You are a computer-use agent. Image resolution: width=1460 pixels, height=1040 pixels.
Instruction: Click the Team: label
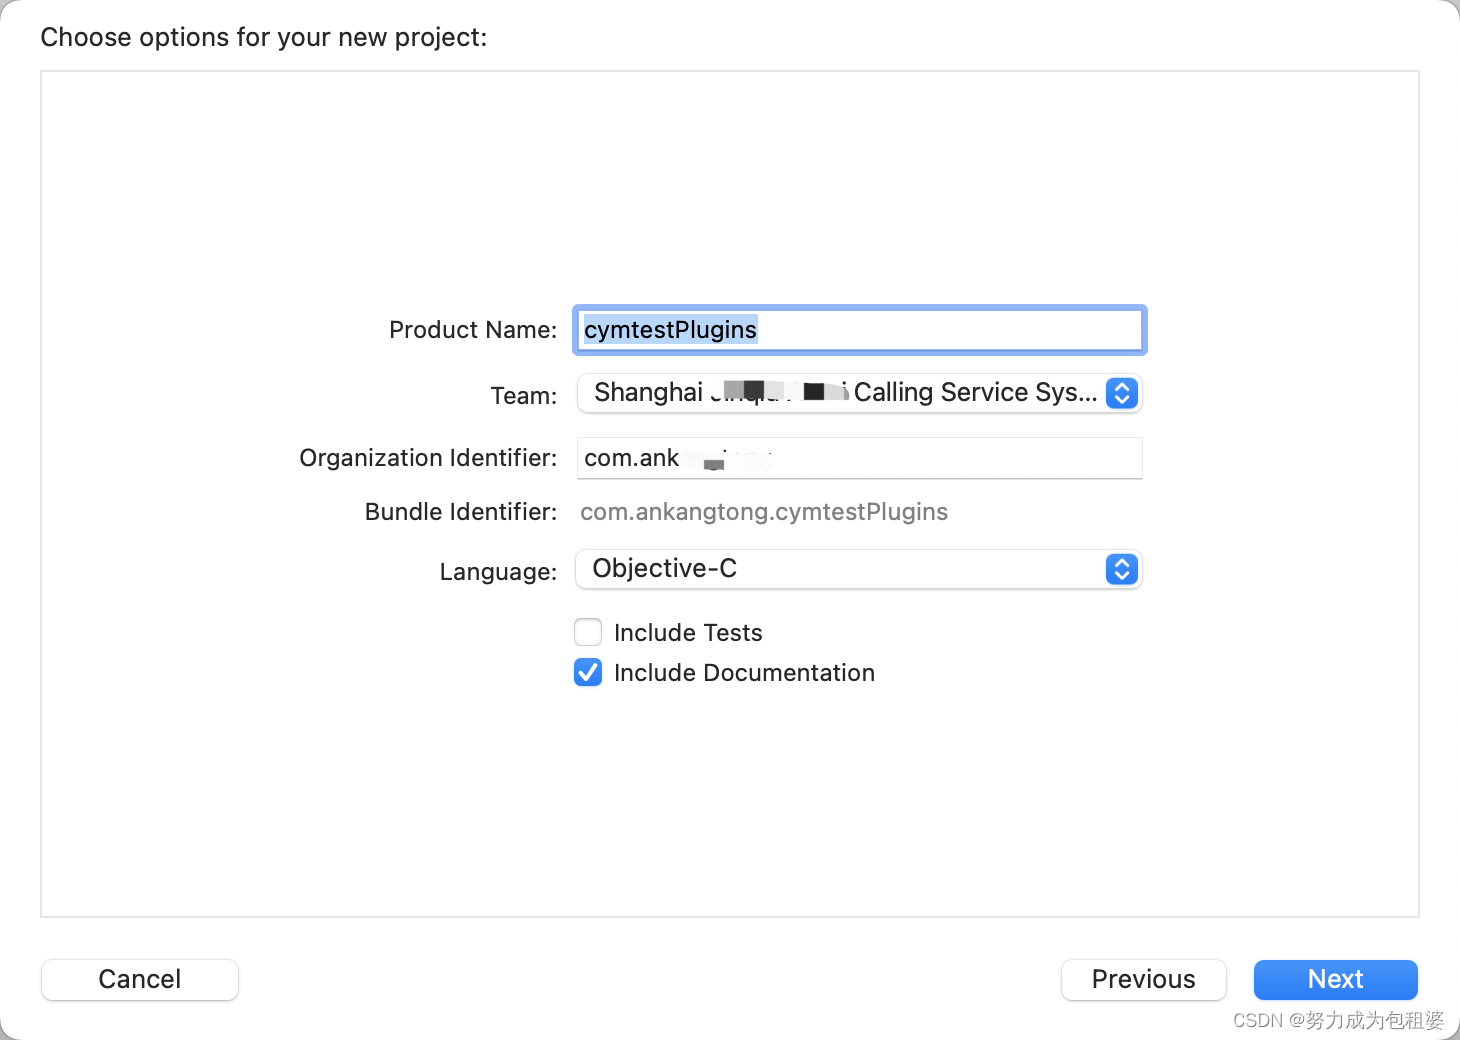point(523,396)
